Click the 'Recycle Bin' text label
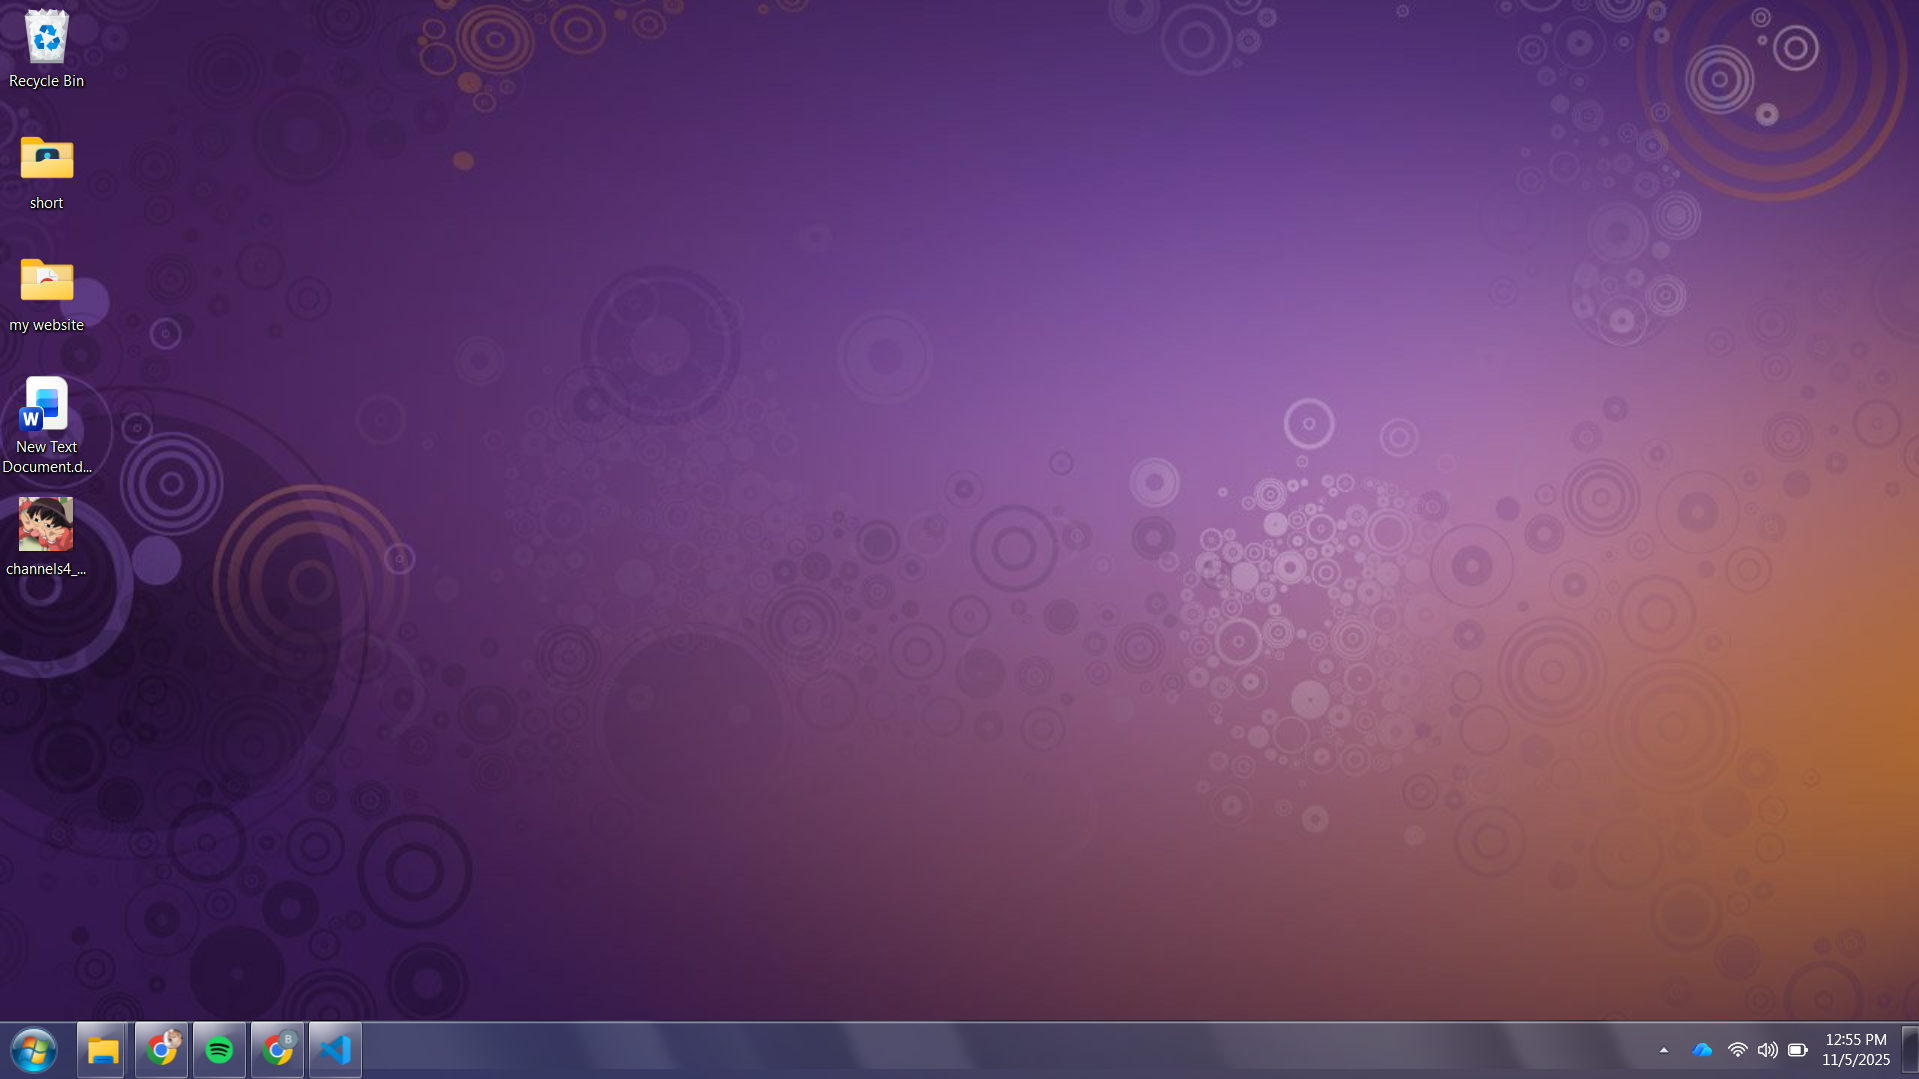 tap(46, 81)
